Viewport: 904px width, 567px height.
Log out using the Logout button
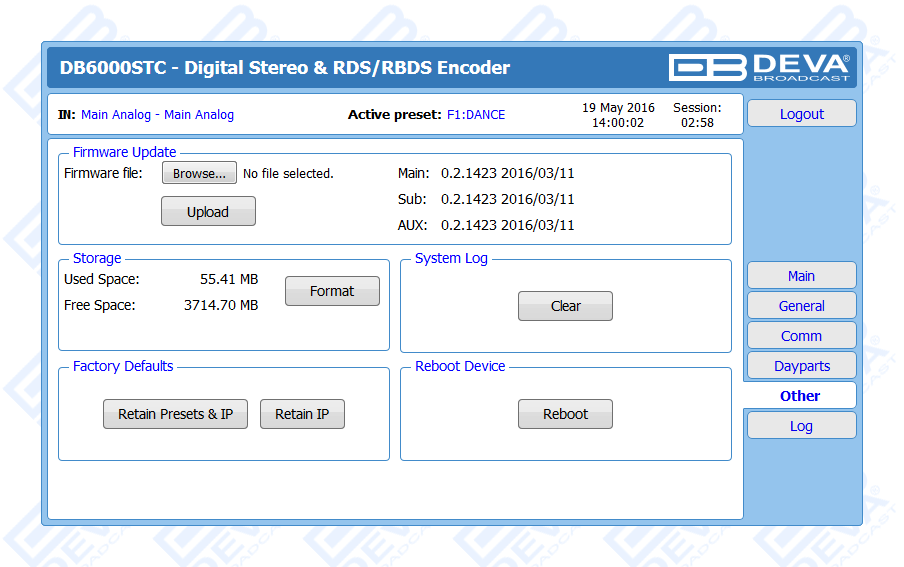tap(801, 114)
